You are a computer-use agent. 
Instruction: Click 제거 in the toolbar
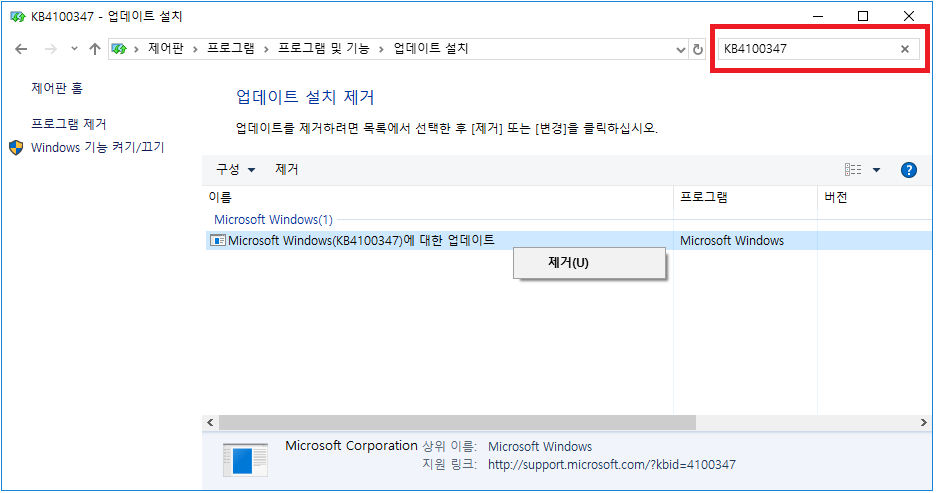pyautogui.click(x=287, y=170)
